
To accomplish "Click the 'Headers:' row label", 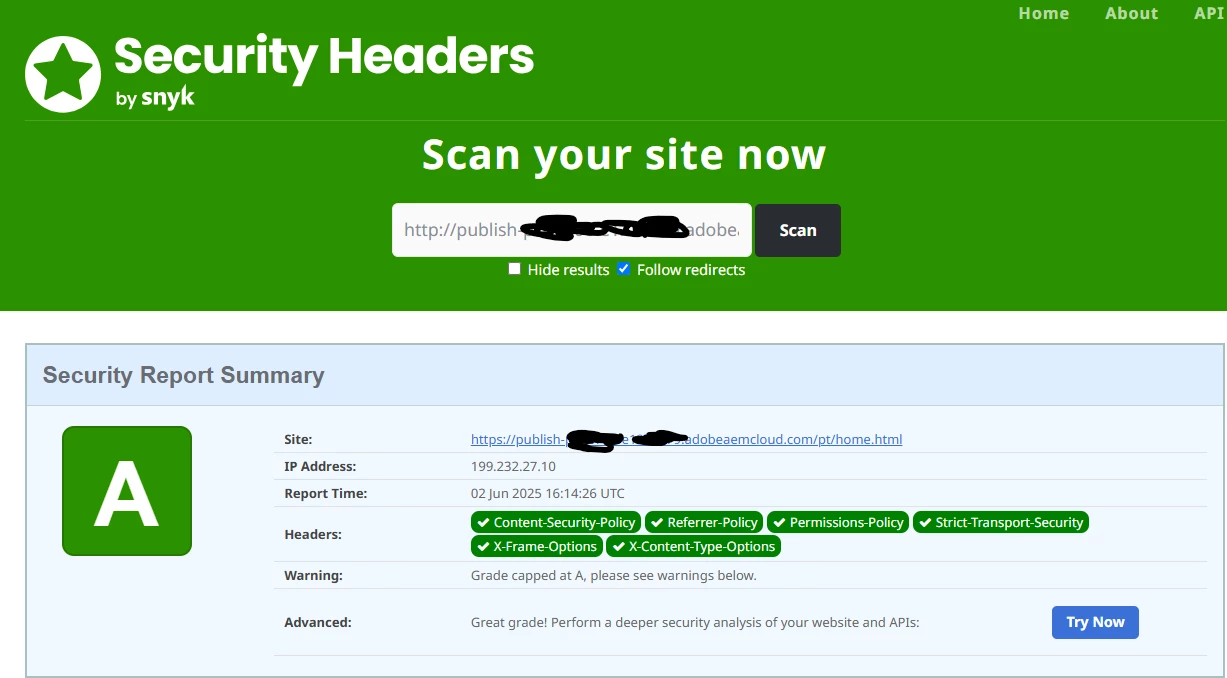I will pos(313,534).
